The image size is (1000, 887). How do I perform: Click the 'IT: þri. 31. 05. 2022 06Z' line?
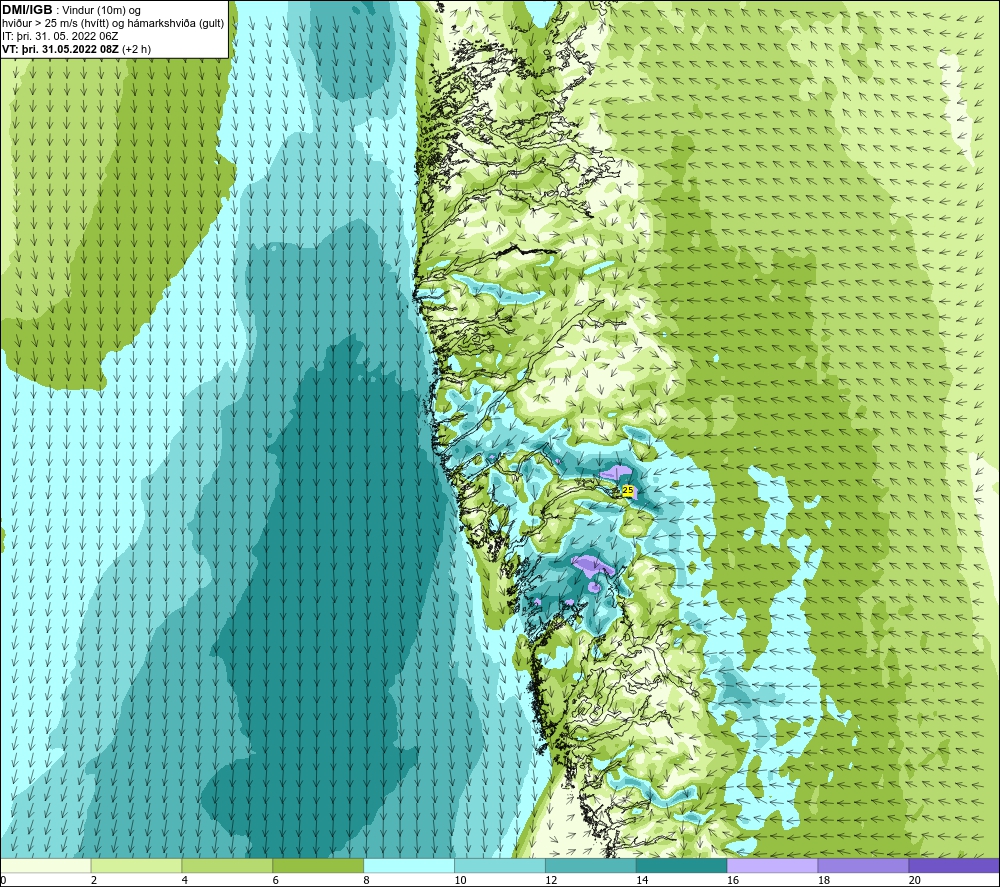click(60, 36)
